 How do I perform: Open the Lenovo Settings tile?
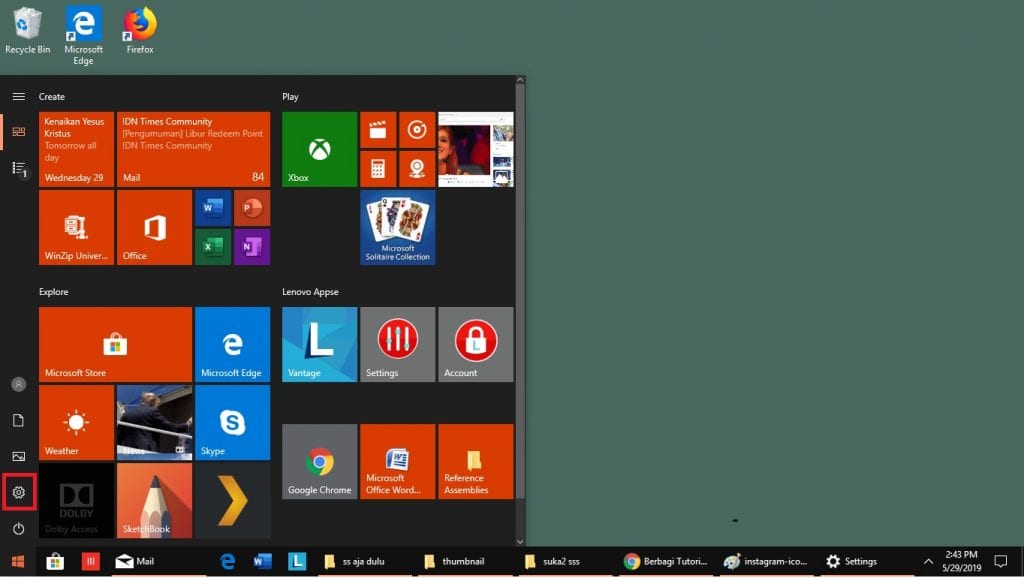pyautogui.click(x=398, y=344)
